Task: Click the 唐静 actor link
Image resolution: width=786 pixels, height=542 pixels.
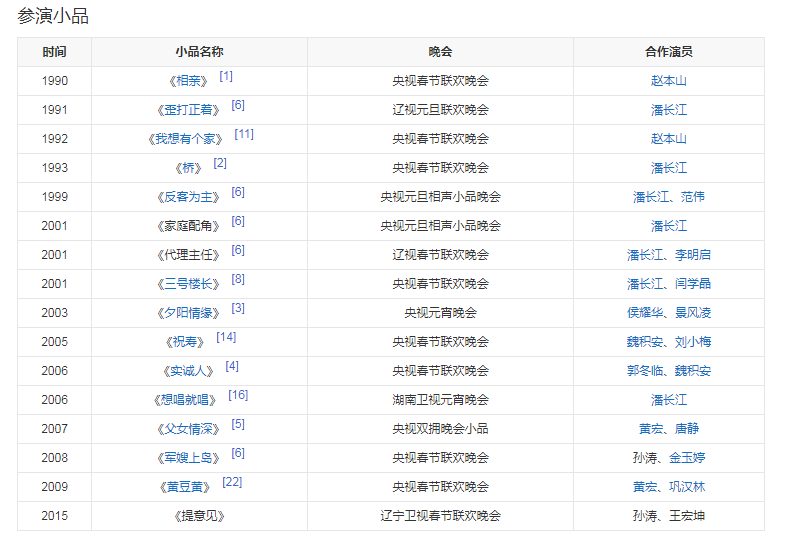Action: pyautogui.click(x=687, y=429)
